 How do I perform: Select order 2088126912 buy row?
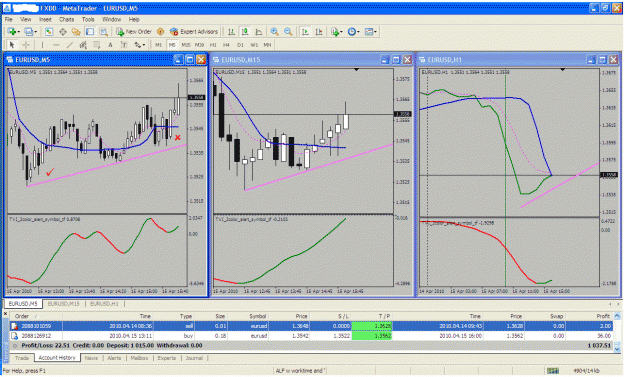(x=312, y=336)
